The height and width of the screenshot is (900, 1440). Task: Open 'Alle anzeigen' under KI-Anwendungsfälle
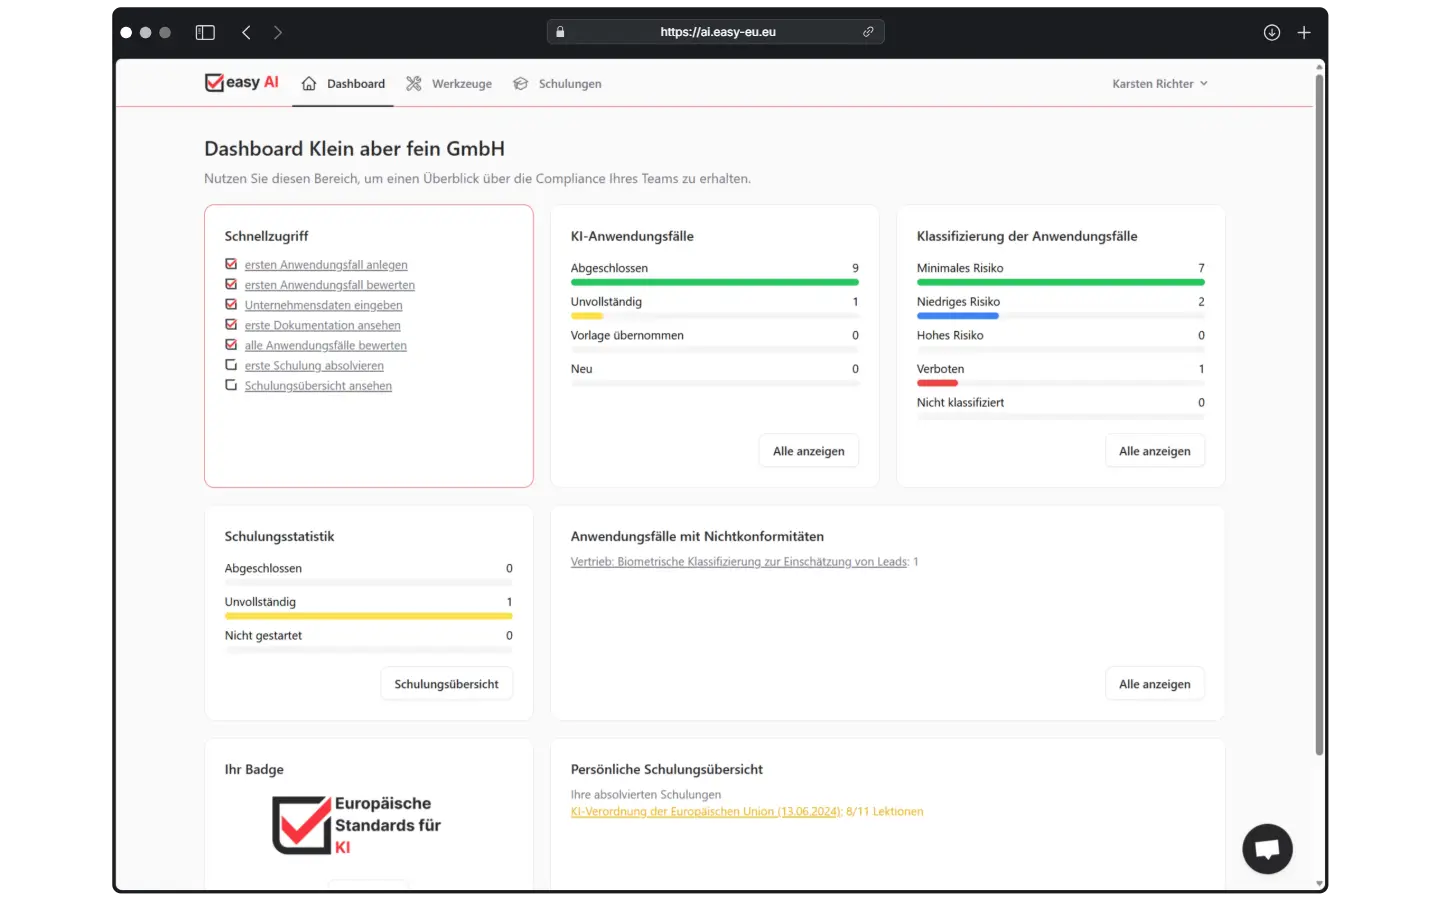pyautogui.click(x=808, y=450)
